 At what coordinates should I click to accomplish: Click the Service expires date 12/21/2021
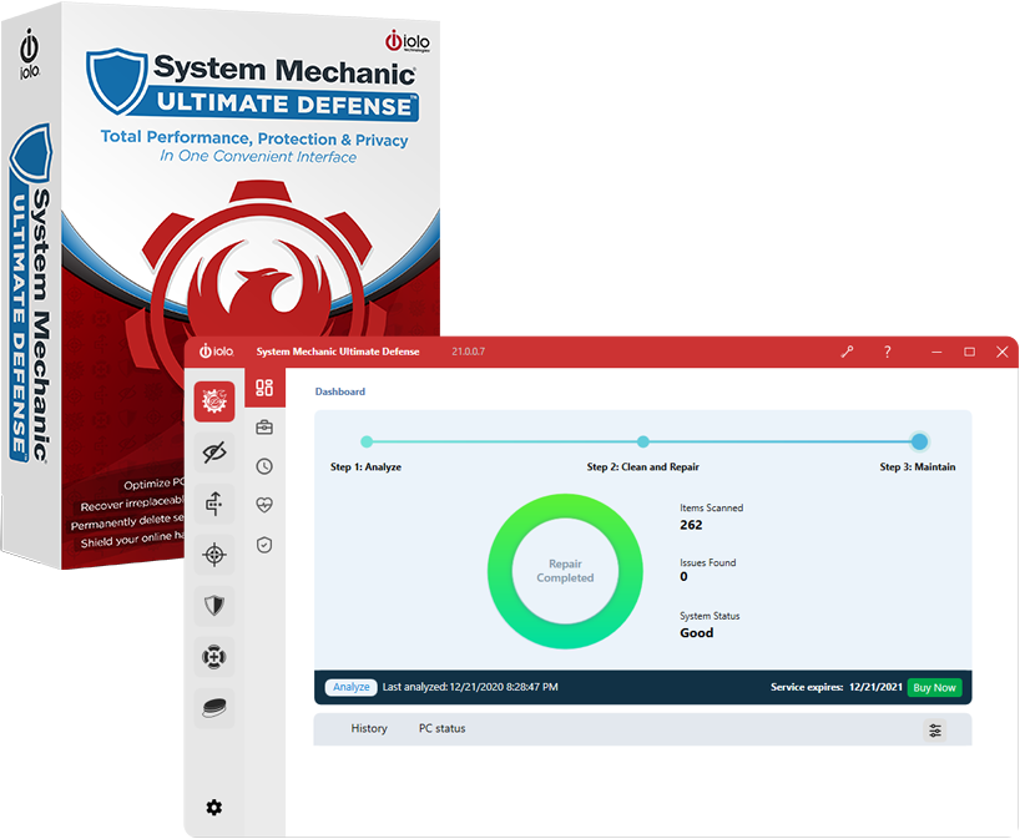[x=876, y=687]
